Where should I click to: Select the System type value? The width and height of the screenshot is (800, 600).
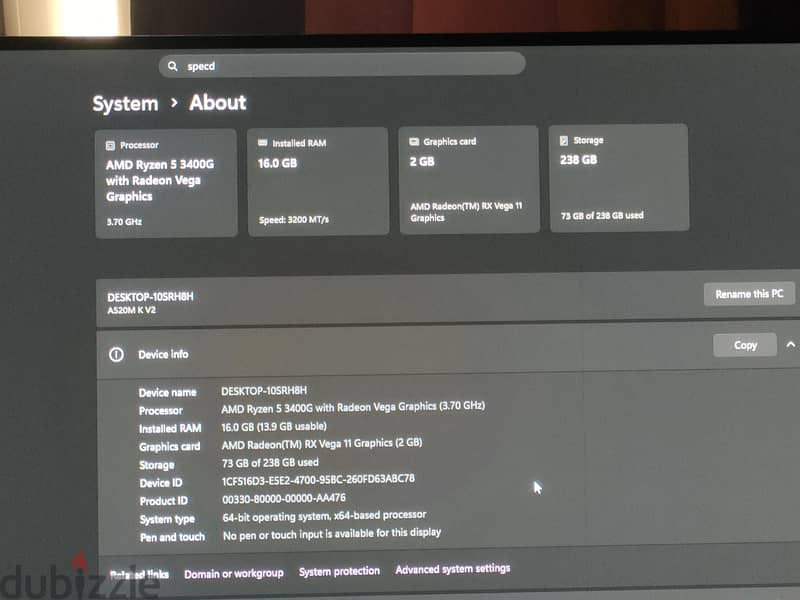tap(324, 516)
